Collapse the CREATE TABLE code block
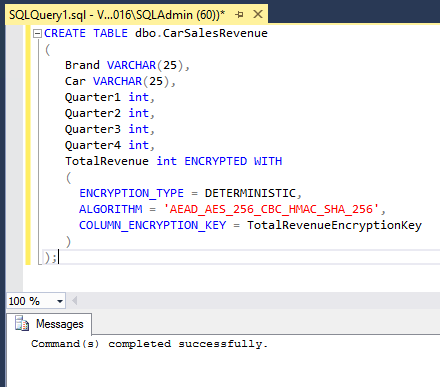The width and height of the screenshot is (440, 387). tap(37, 33)
